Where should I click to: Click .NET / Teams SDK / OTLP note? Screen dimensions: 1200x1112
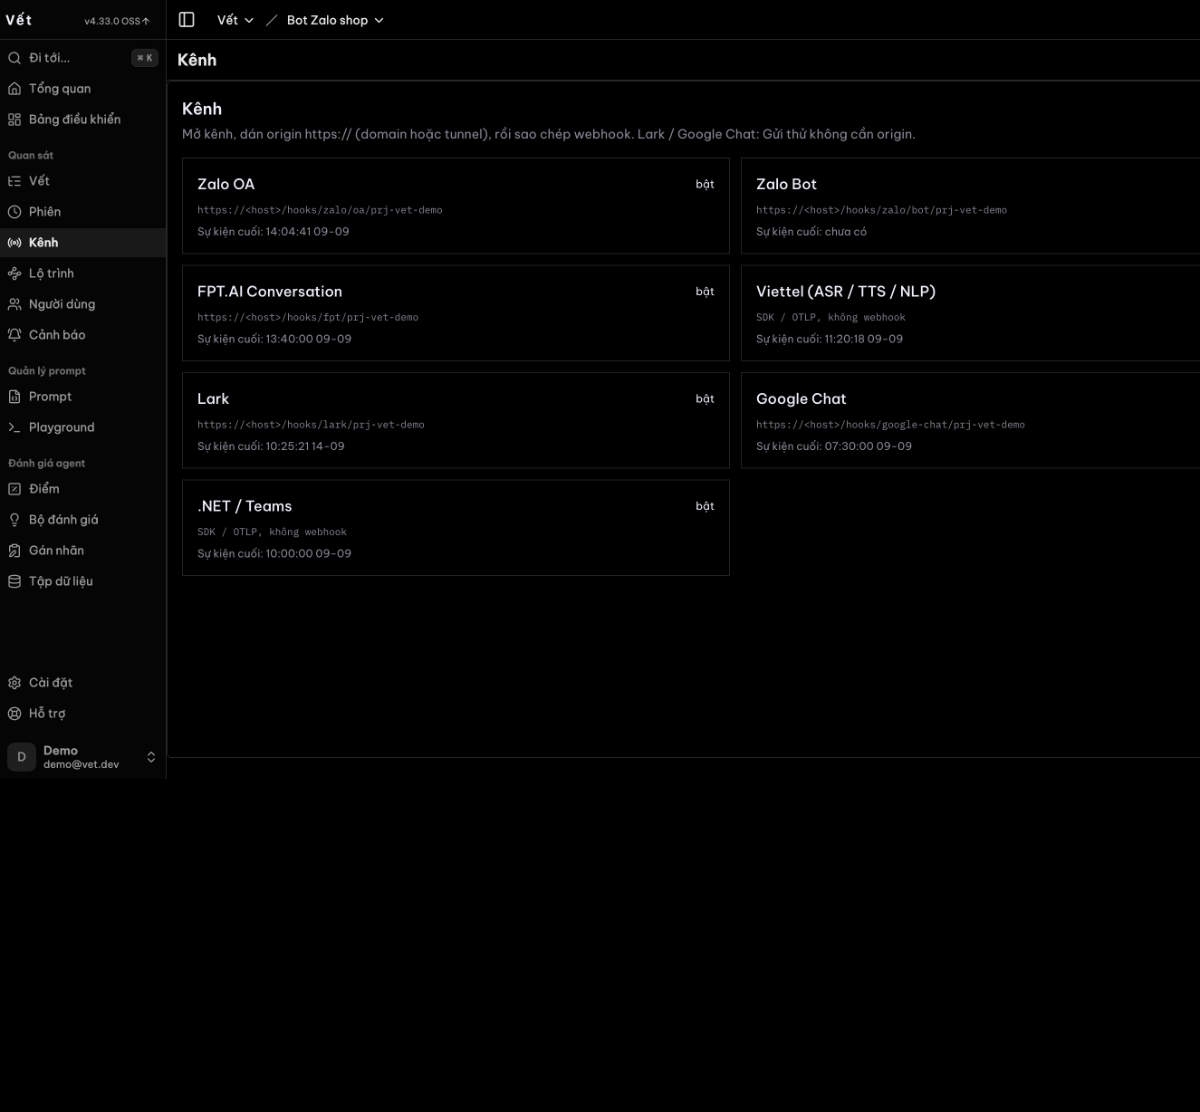pos(272,532)
